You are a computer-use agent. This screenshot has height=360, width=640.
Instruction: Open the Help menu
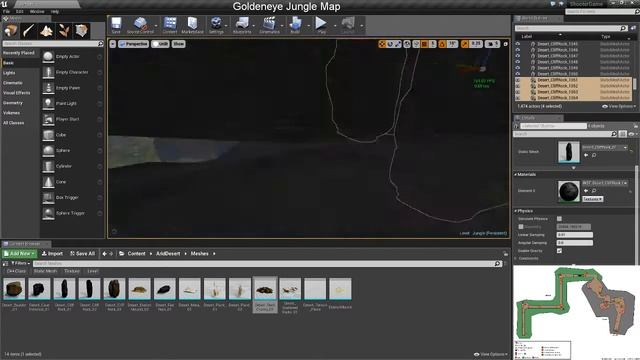pos(55,12)
